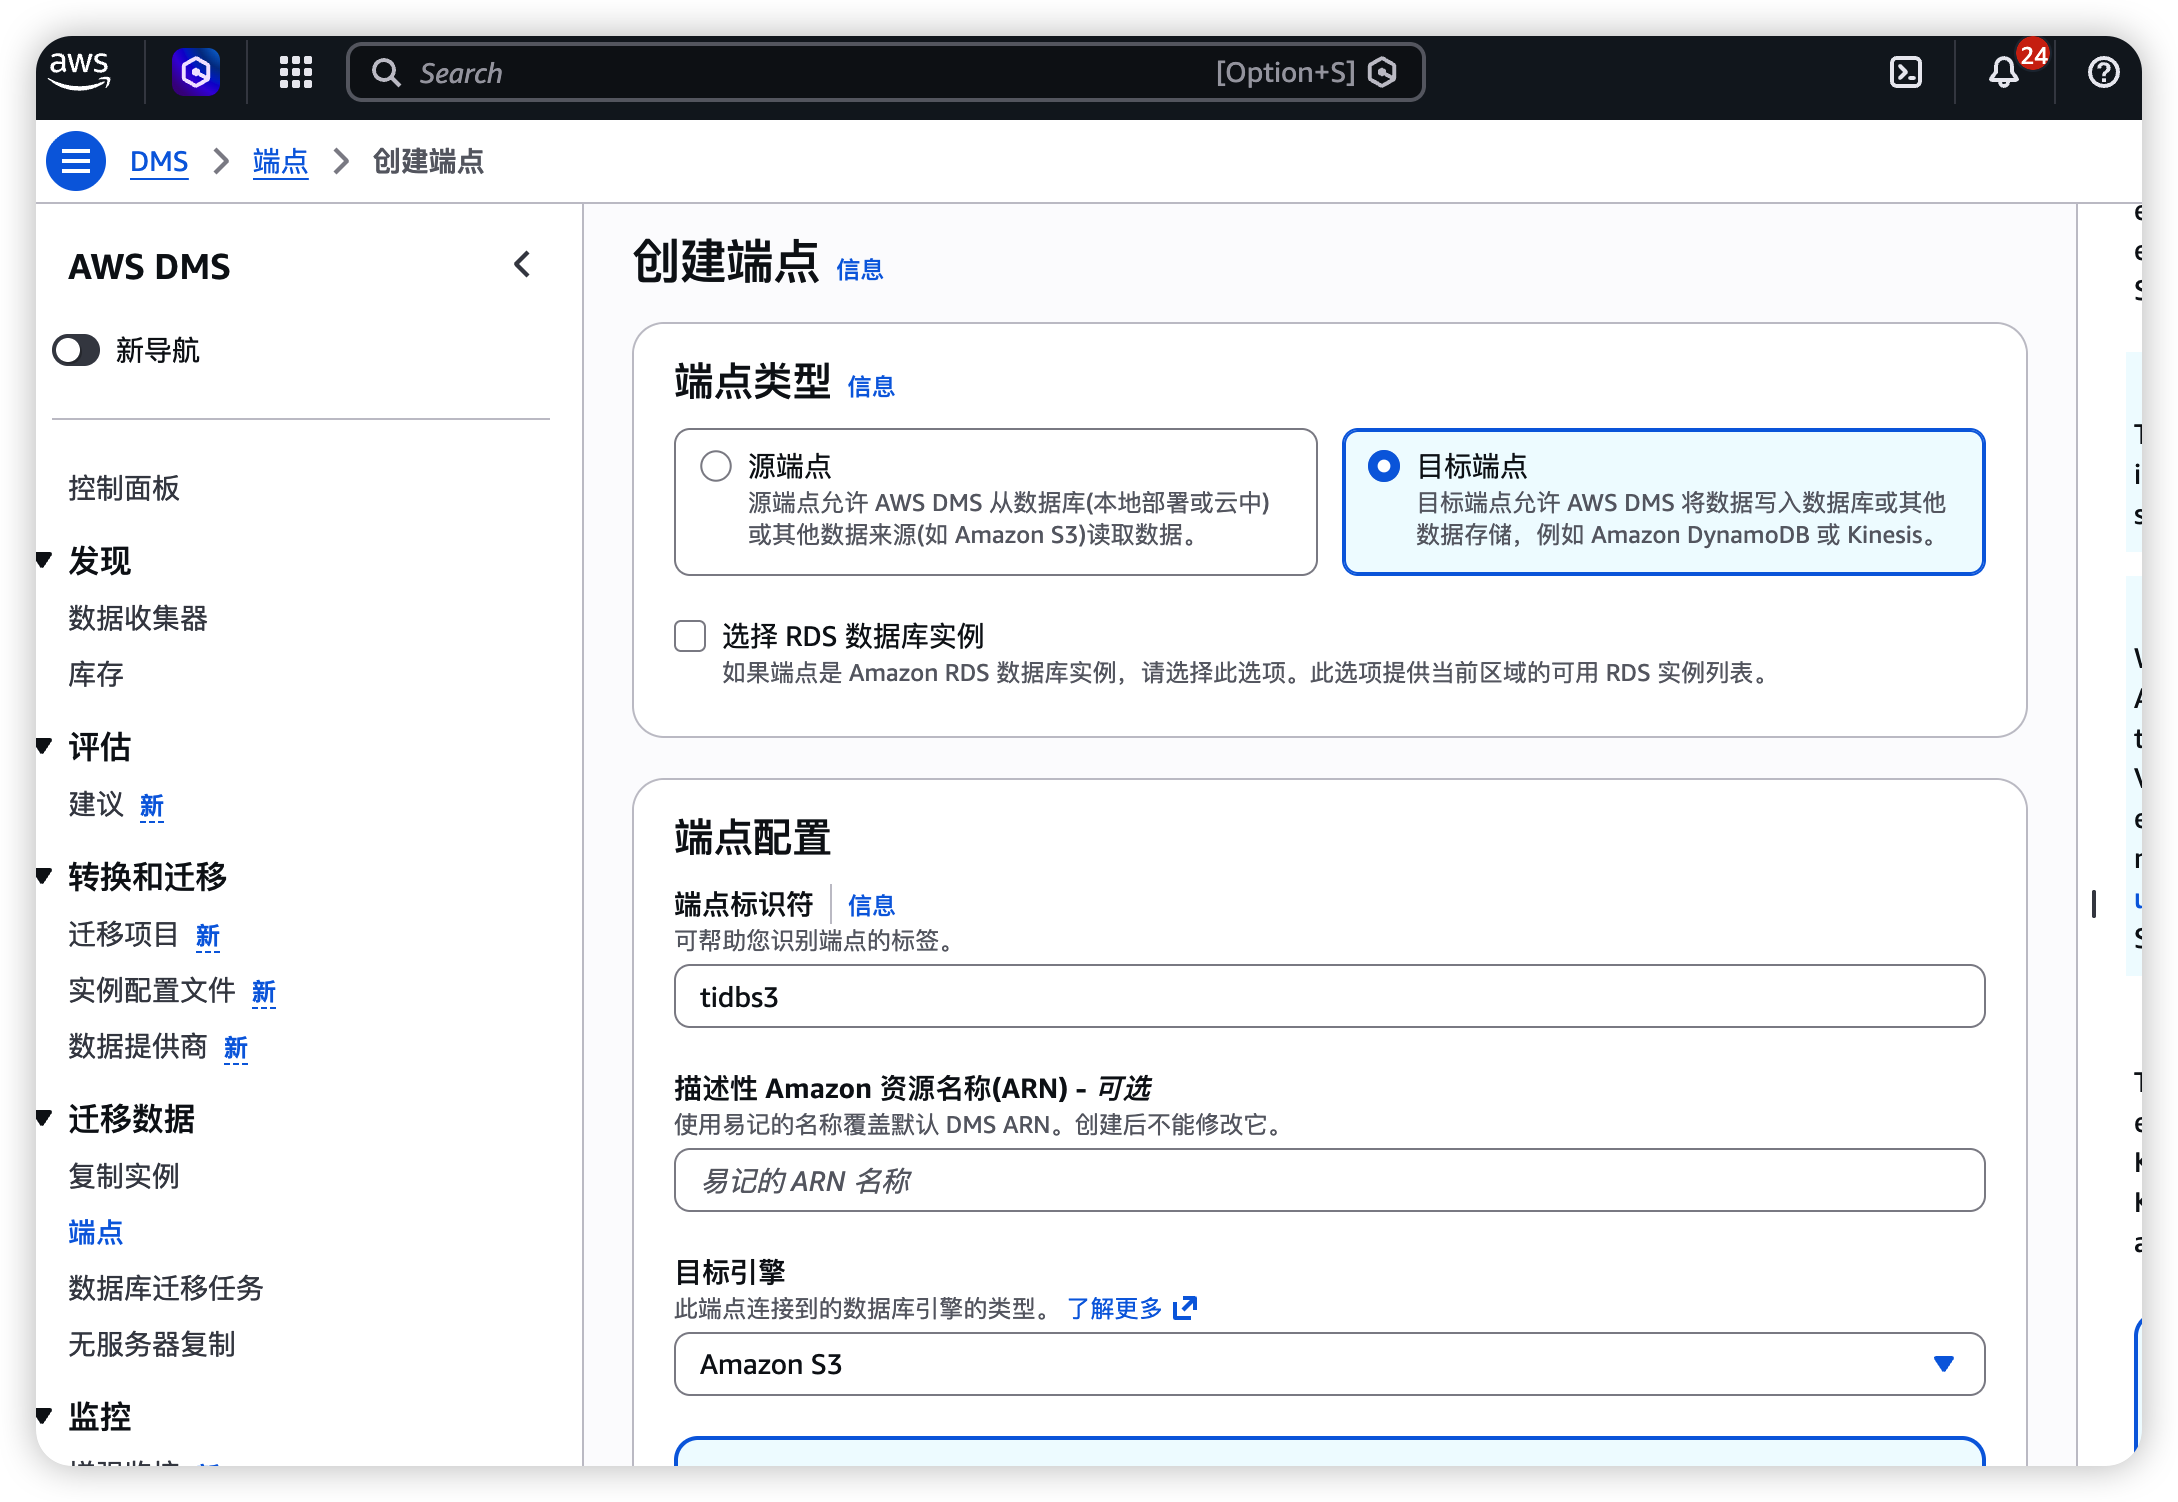Click the purple hexagon icon in header
The image size is (2178, 1502).
click(196, 72)
